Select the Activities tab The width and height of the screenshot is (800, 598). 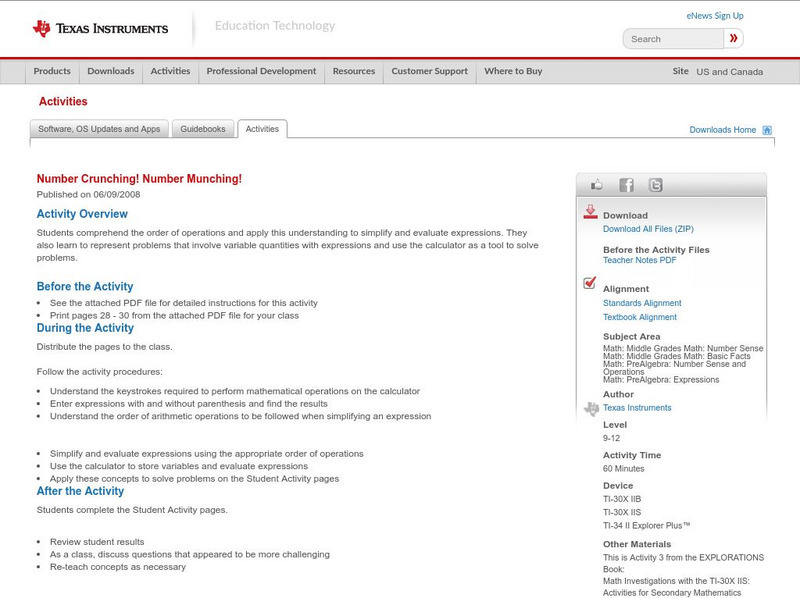[262, 129]
